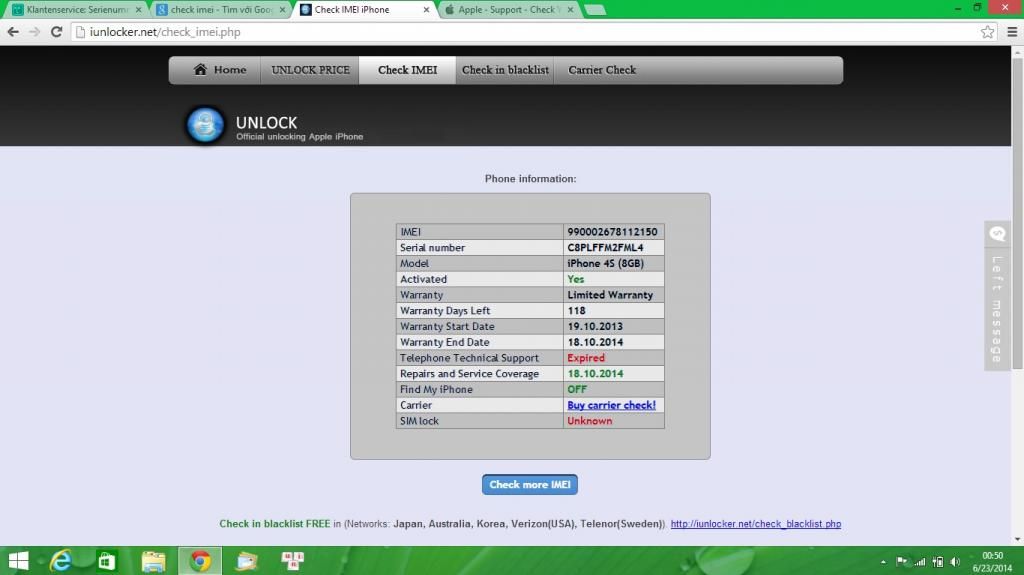Bookmark page with the star icon
The image size is (1024, 575).
tap(987, 32)
